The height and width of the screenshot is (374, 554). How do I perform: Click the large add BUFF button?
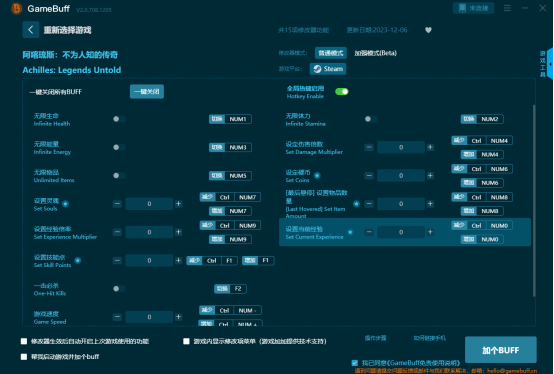point(501,350)
